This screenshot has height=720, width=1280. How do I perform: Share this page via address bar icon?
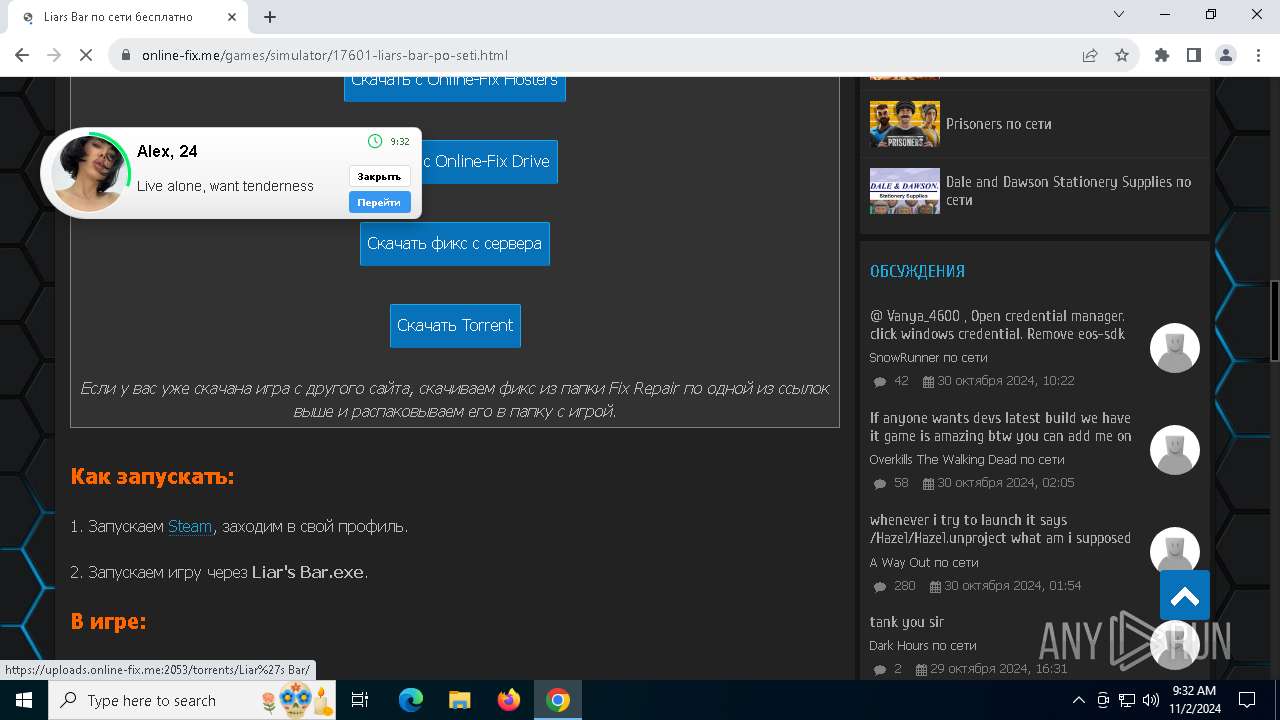(1090, 55)
